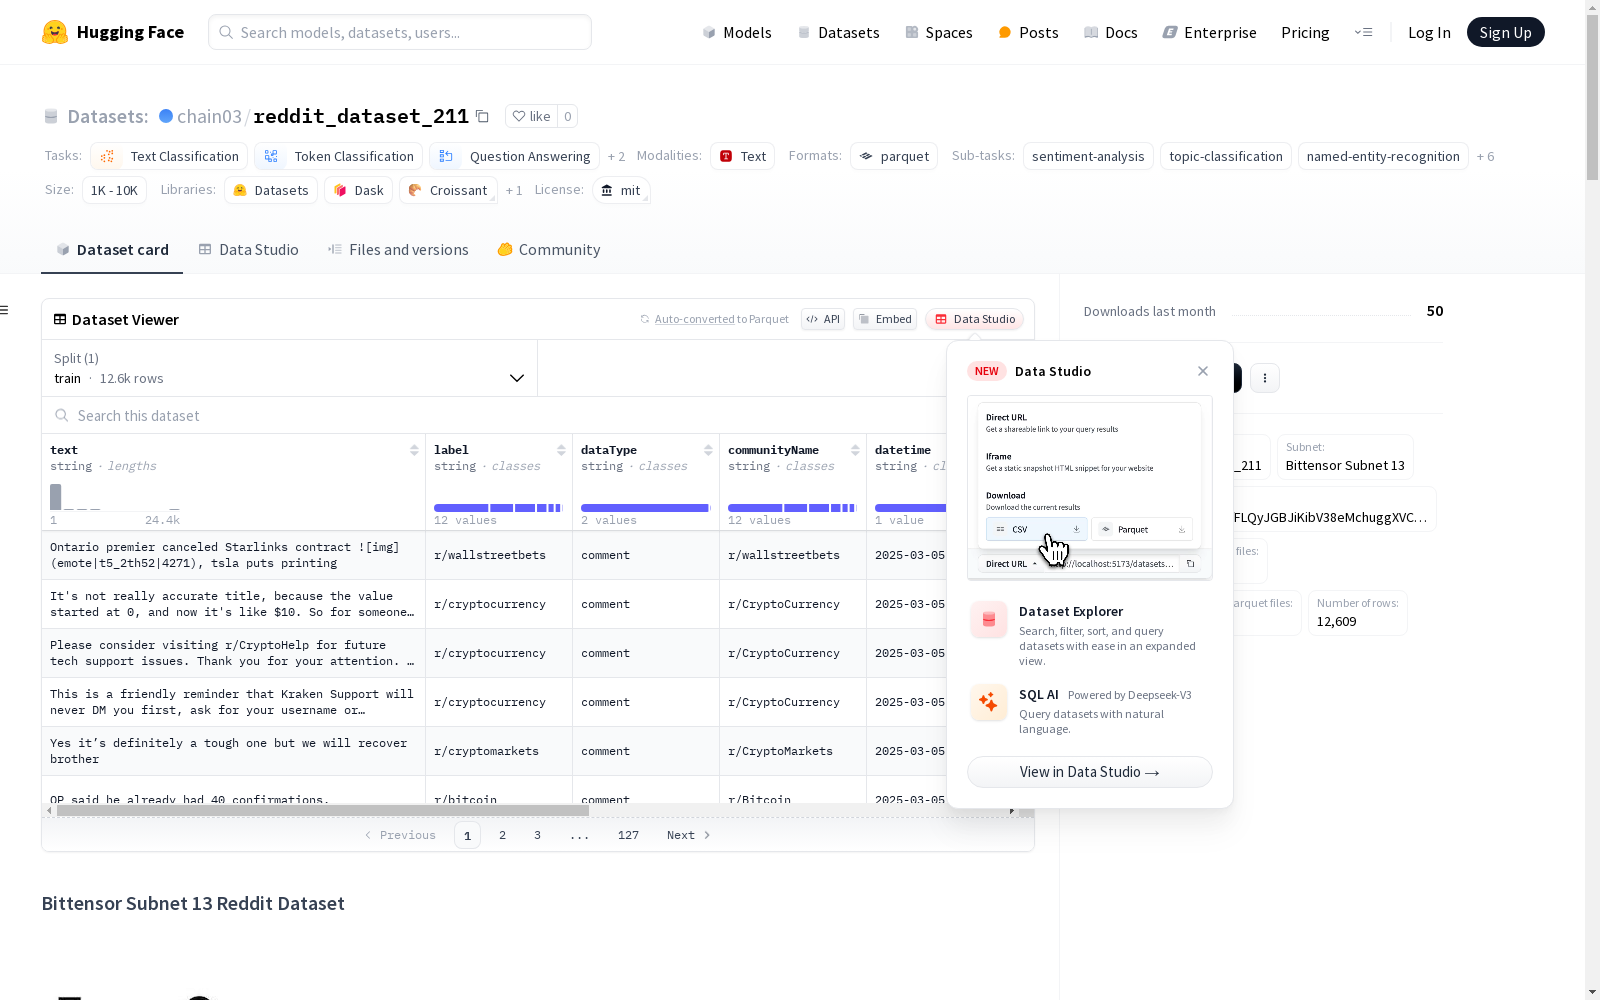The width and height of the screenshot is (1600, 1000).
Task: Click the horizontal table scrollbar
Action: click(x=322, y=811)
